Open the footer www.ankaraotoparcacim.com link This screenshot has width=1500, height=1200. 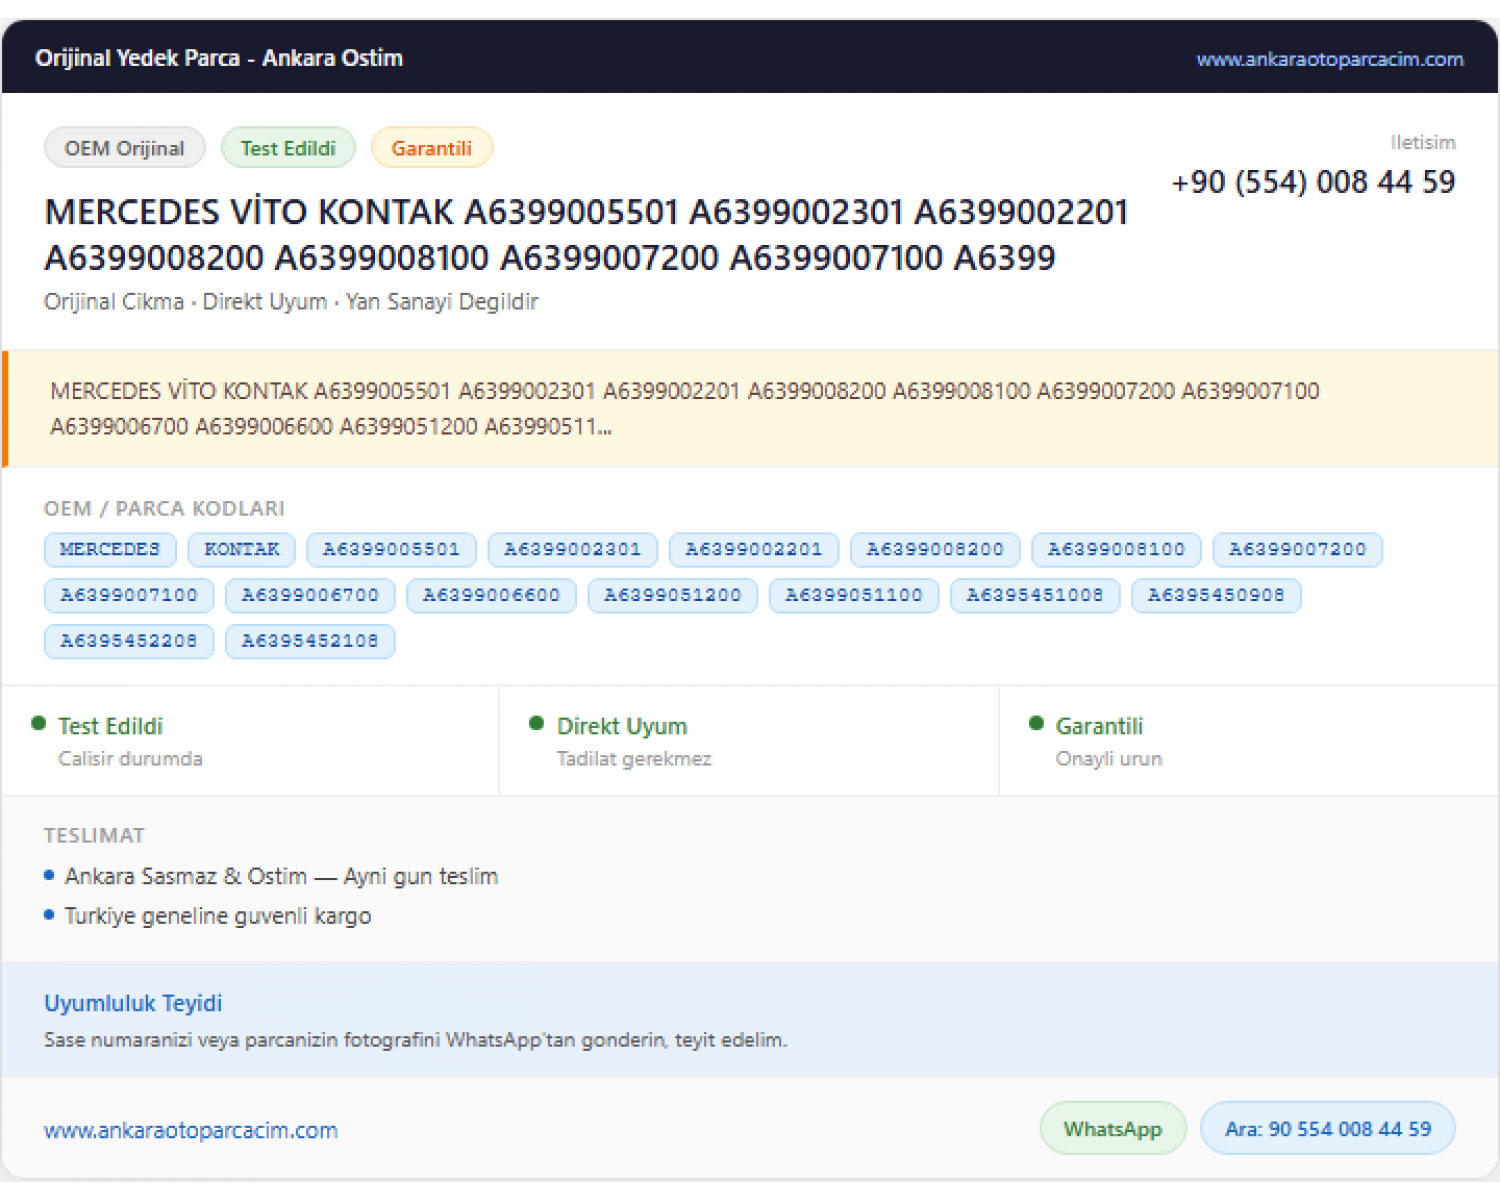tap(191, 1130)
